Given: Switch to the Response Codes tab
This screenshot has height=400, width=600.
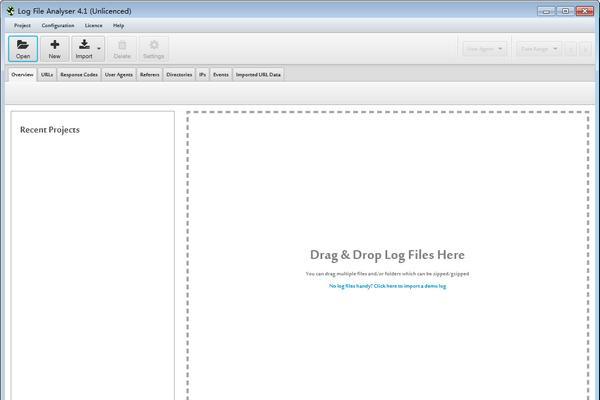Looking at the screenshot, I should point(79,75).
